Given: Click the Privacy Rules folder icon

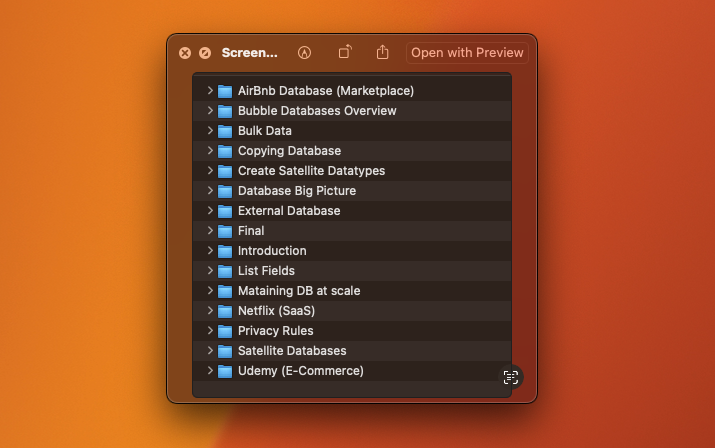Looking at the screenshot, I should pyautogui.click(x=225, y=331).
